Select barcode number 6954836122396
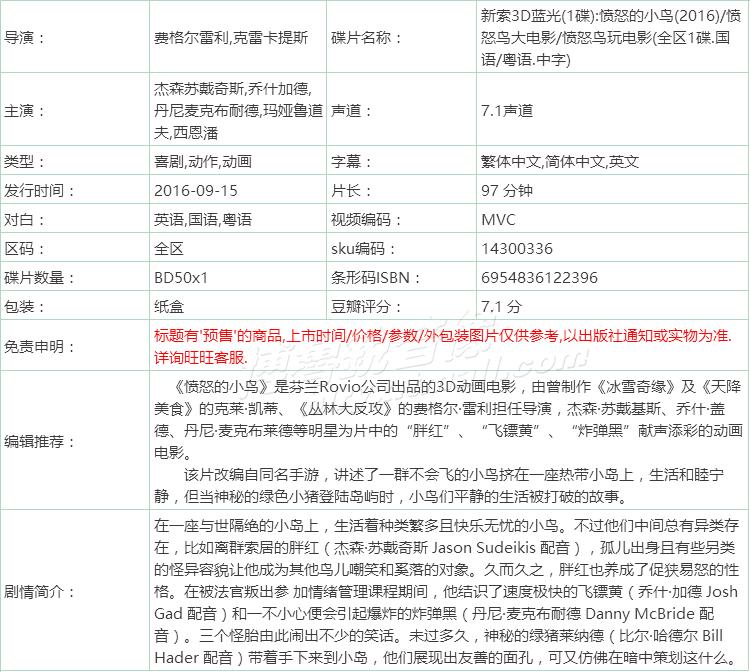The height and width of the screenshot is (672, 750). click(540, 278)
